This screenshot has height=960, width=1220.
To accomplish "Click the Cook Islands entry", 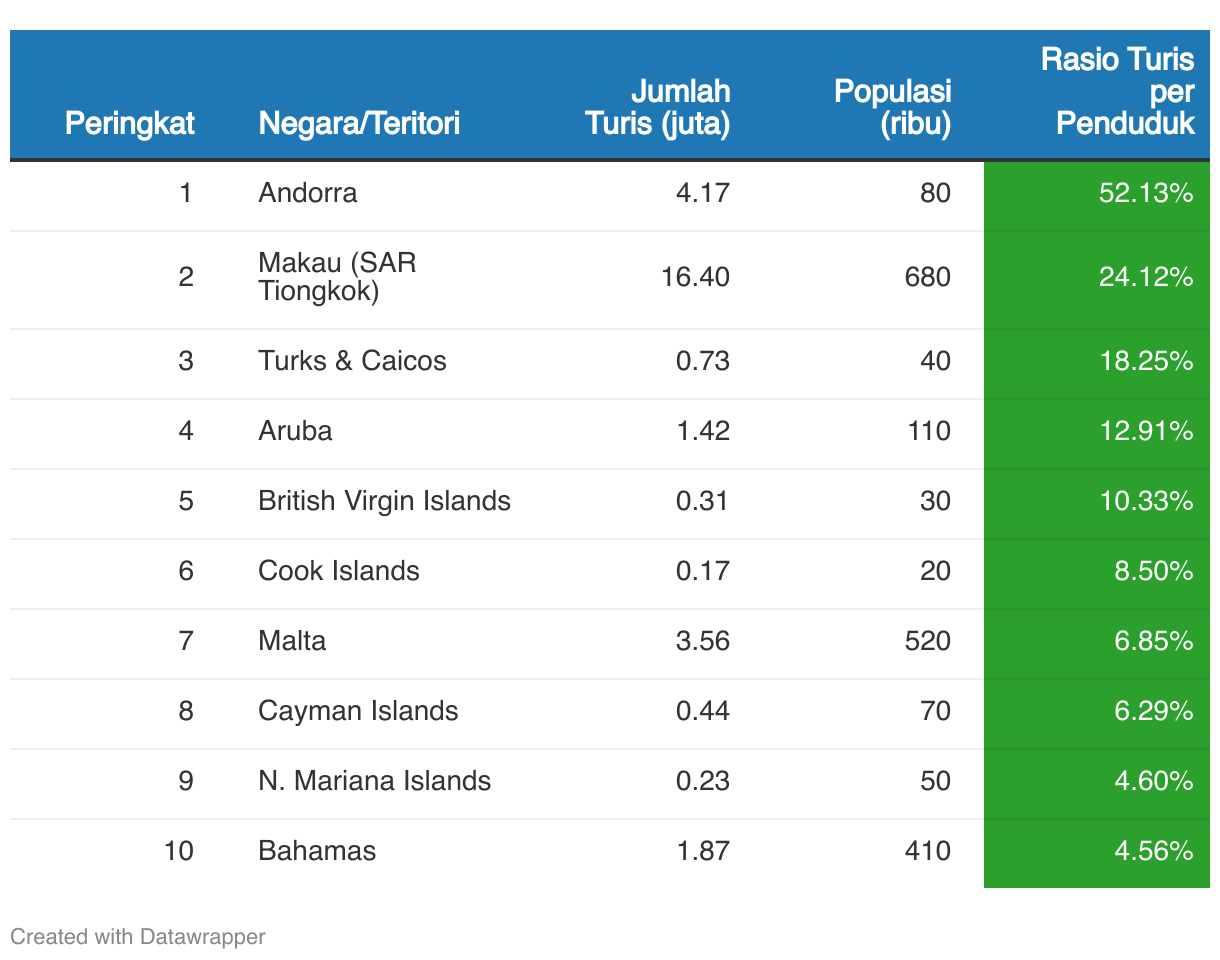I will tap(338, 571).
